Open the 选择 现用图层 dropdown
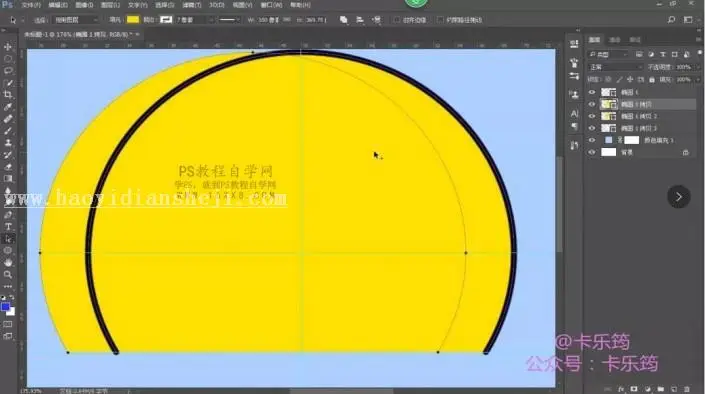 [x=76, y=20]
